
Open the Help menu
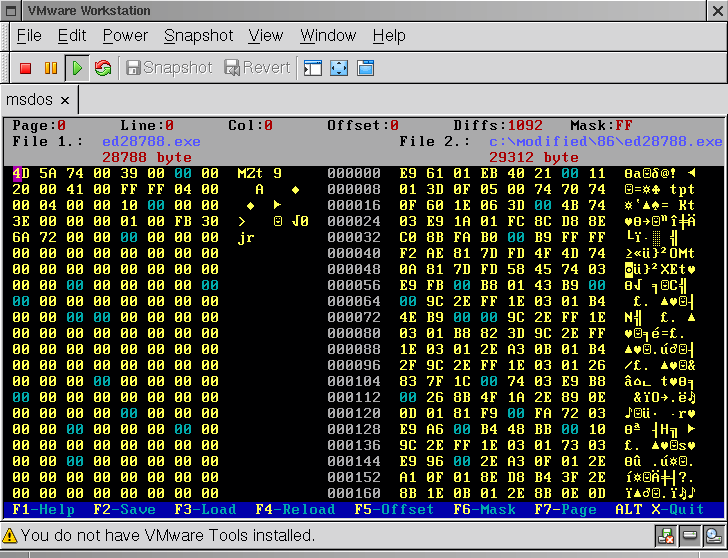coord(389,35)
